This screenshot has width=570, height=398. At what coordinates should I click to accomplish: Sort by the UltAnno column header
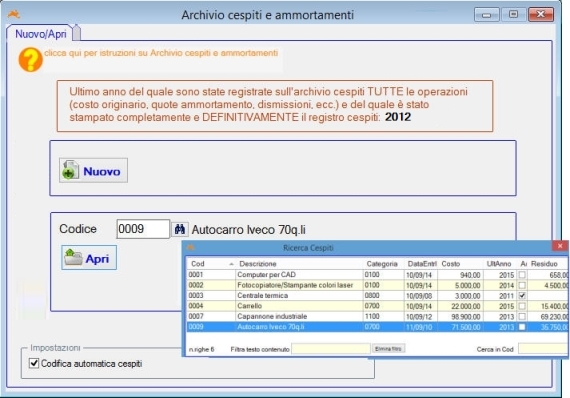(x=499, y=264)
